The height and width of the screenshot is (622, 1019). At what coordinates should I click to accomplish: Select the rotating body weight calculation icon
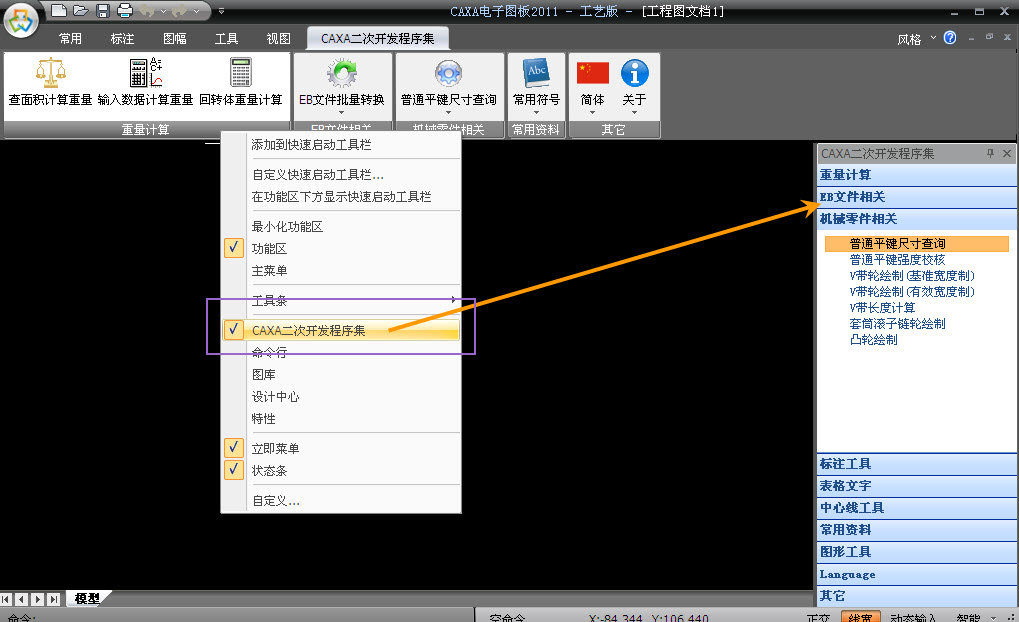(240, 72)
